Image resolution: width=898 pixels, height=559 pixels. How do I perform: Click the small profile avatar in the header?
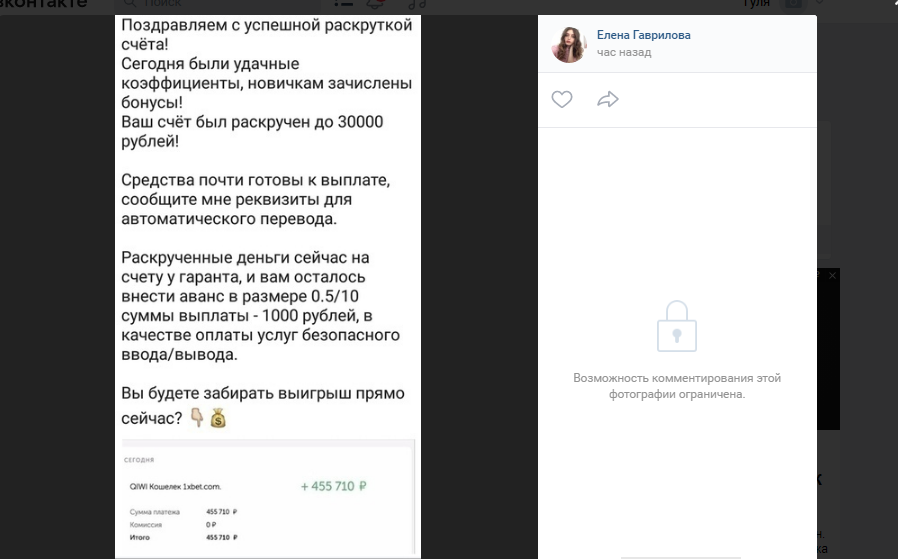click(793, 3)
